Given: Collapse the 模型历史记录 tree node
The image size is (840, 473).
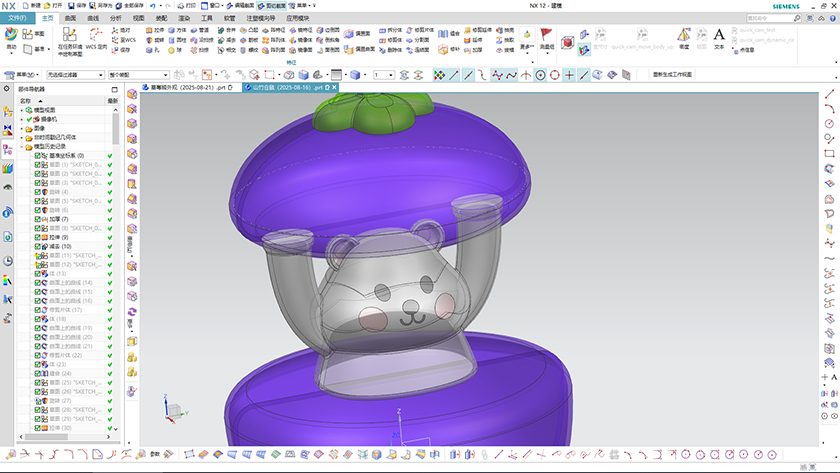Looking at the screenshot, I should coord(22,146).
